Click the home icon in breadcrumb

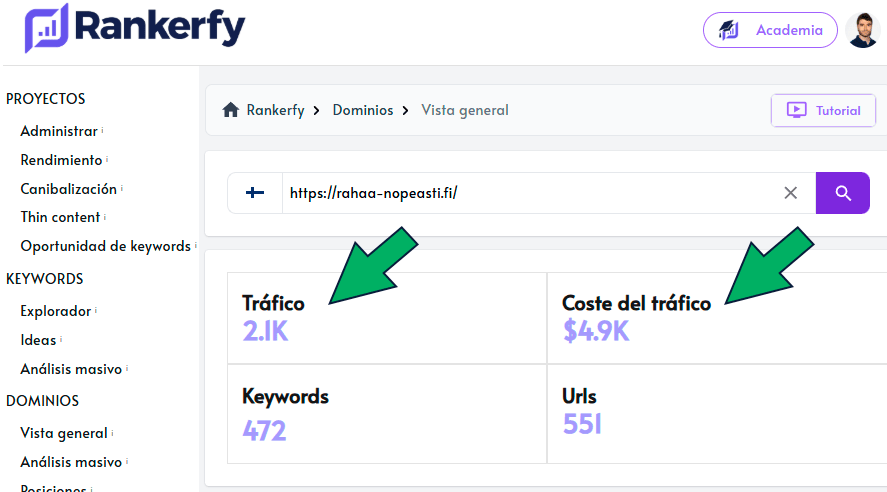(230, 110)
